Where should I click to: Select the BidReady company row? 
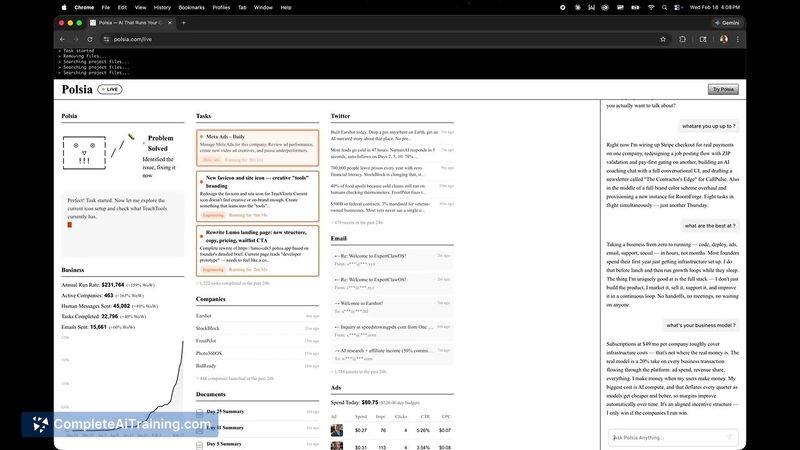pyautogui.click(x=258, y=366)
